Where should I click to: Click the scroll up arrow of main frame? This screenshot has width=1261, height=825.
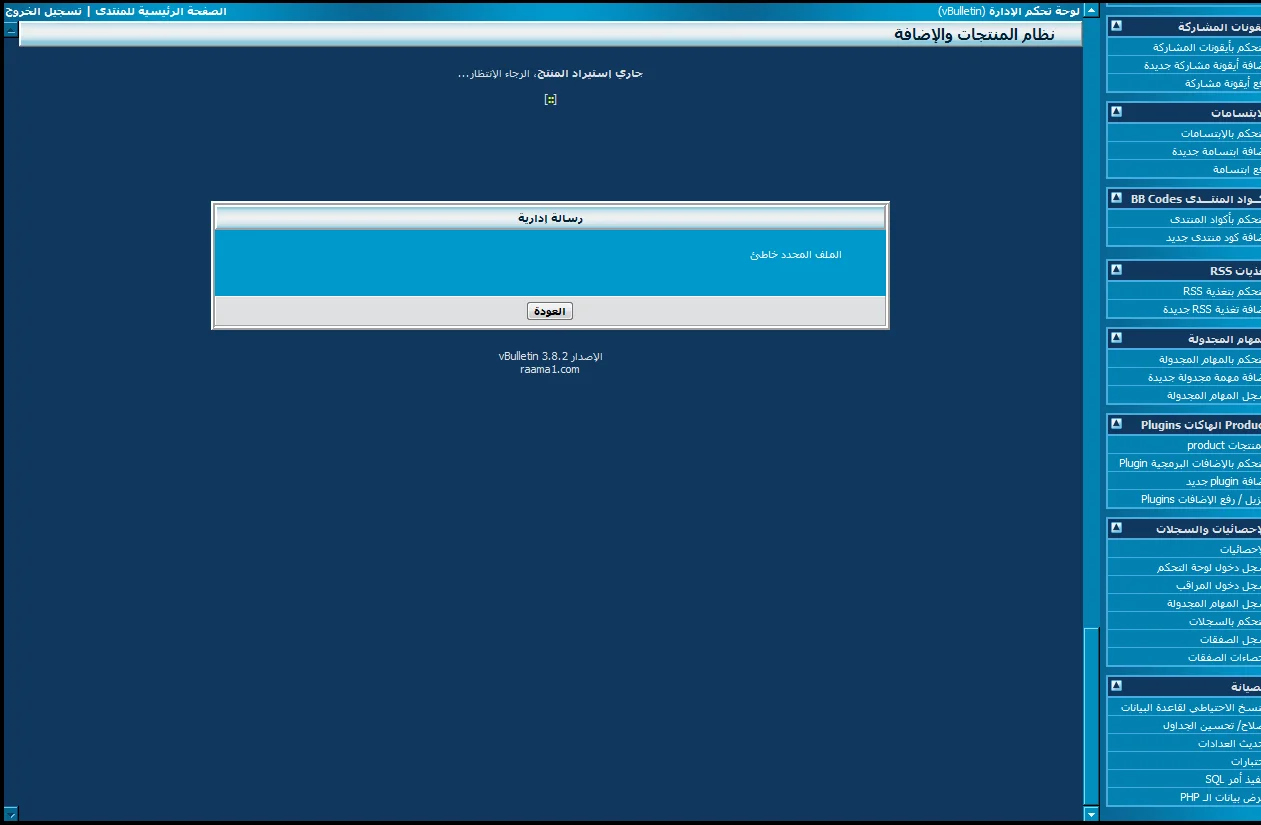[x=1091, y=11]
